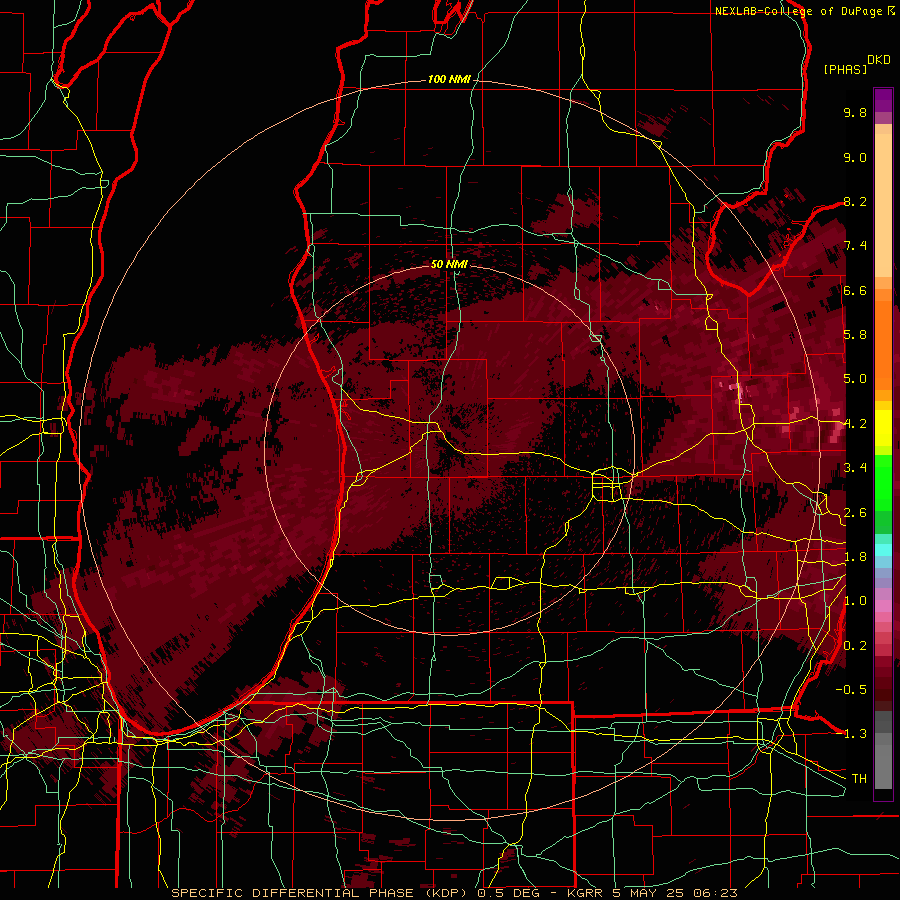Select the 9.0 legend value
The height and width of the screenshot is (900, 900).
click(855, 157)
